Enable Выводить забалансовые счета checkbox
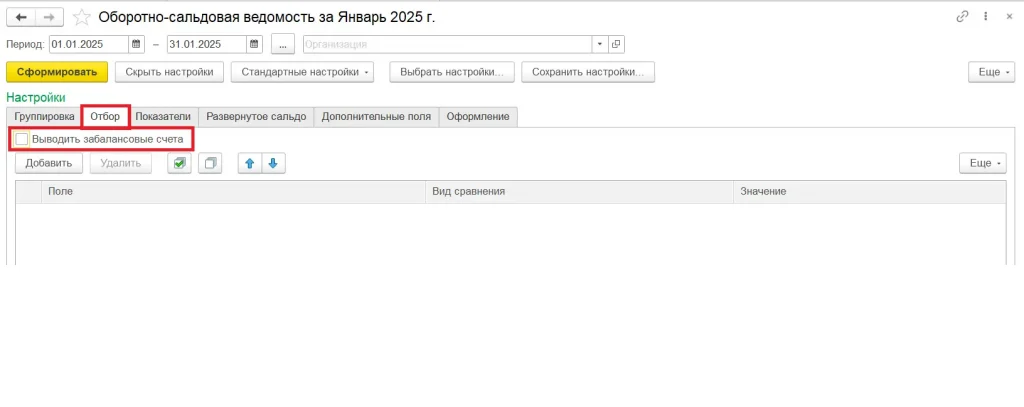The width and height of the screenshot is (1024, 407). [x=22, y=139]
